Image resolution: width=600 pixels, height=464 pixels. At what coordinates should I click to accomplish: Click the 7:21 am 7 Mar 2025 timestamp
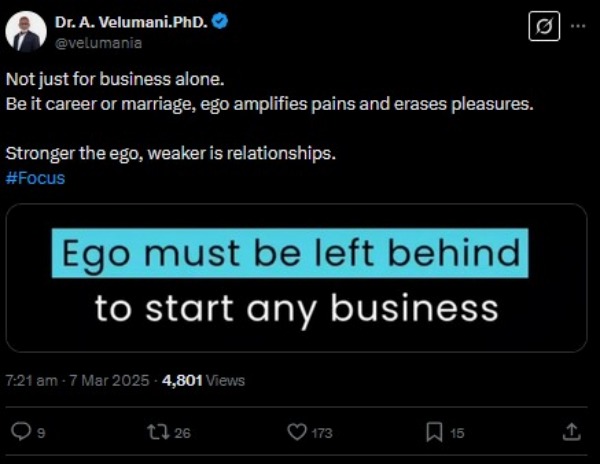click(77, 380)
